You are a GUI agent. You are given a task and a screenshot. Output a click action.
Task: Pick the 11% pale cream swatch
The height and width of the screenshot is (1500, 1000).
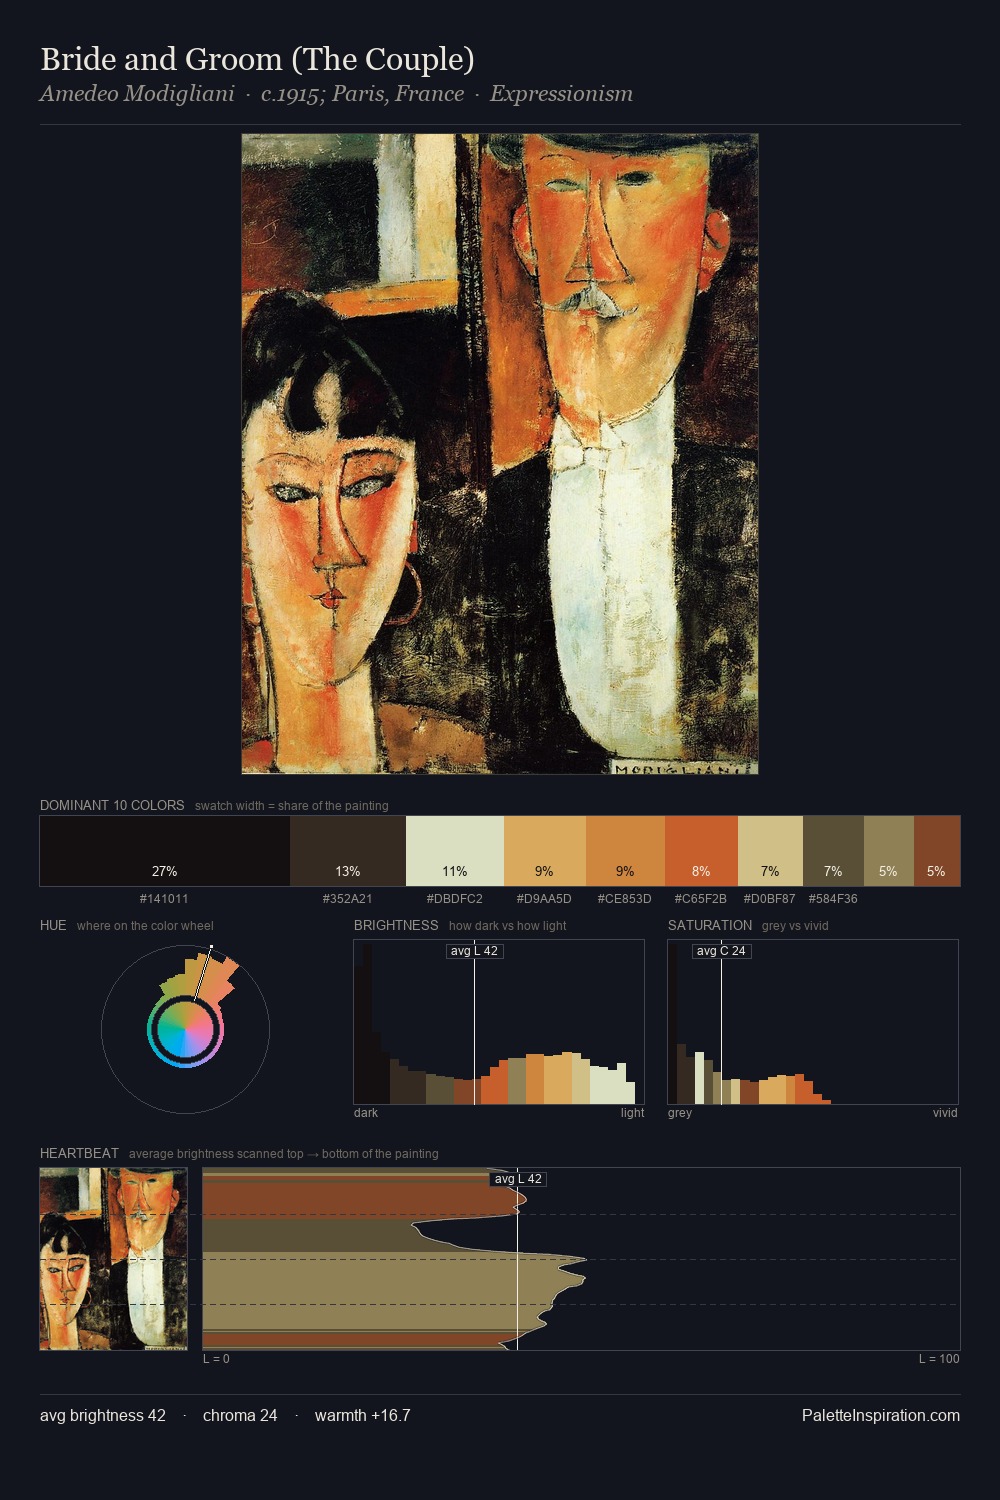tap(455, 851)
